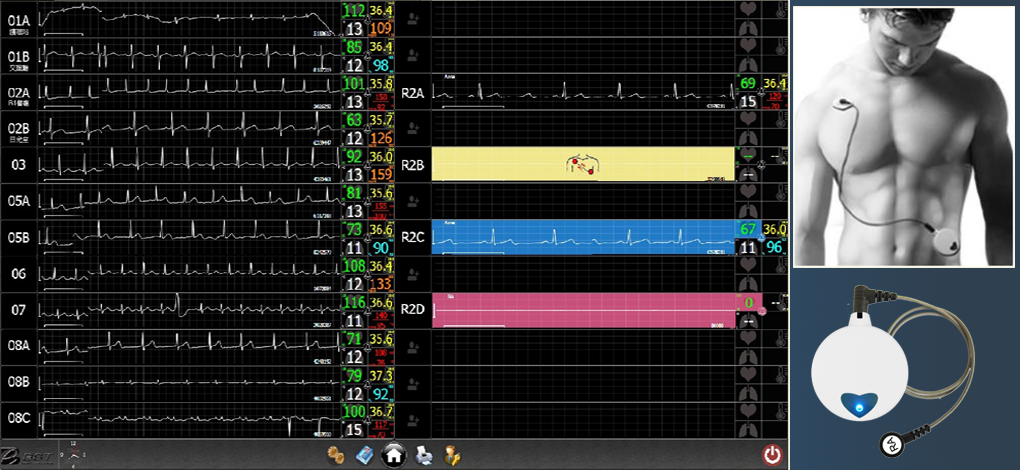Viewport: 1020px width, 470px height.
Task: Click heart rate value 112 for bed 01A
Action: point(354,10)
